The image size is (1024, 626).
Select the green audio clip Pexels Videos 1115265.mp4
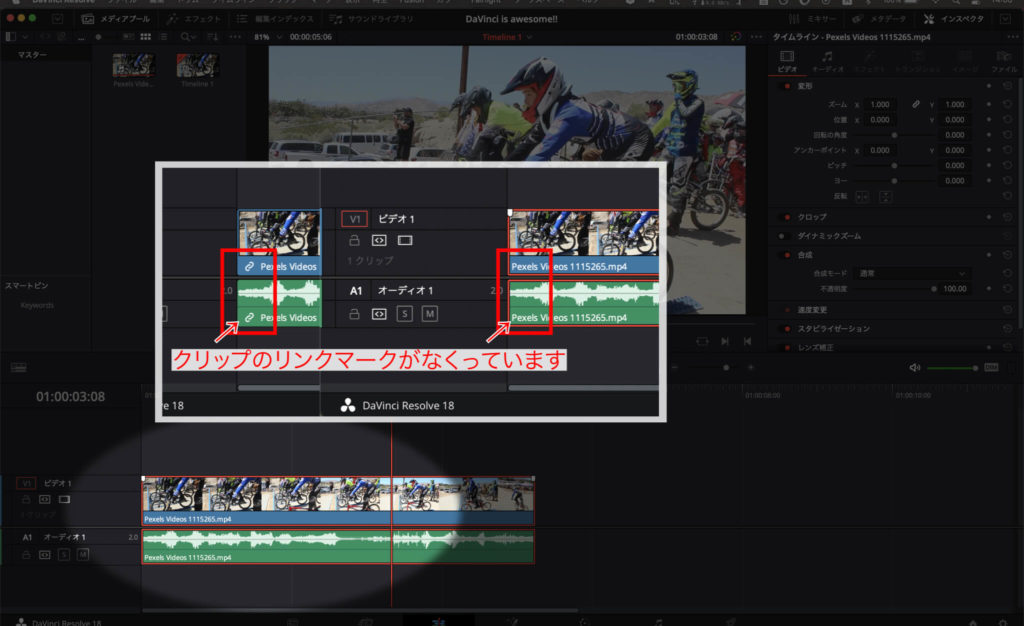338,546
